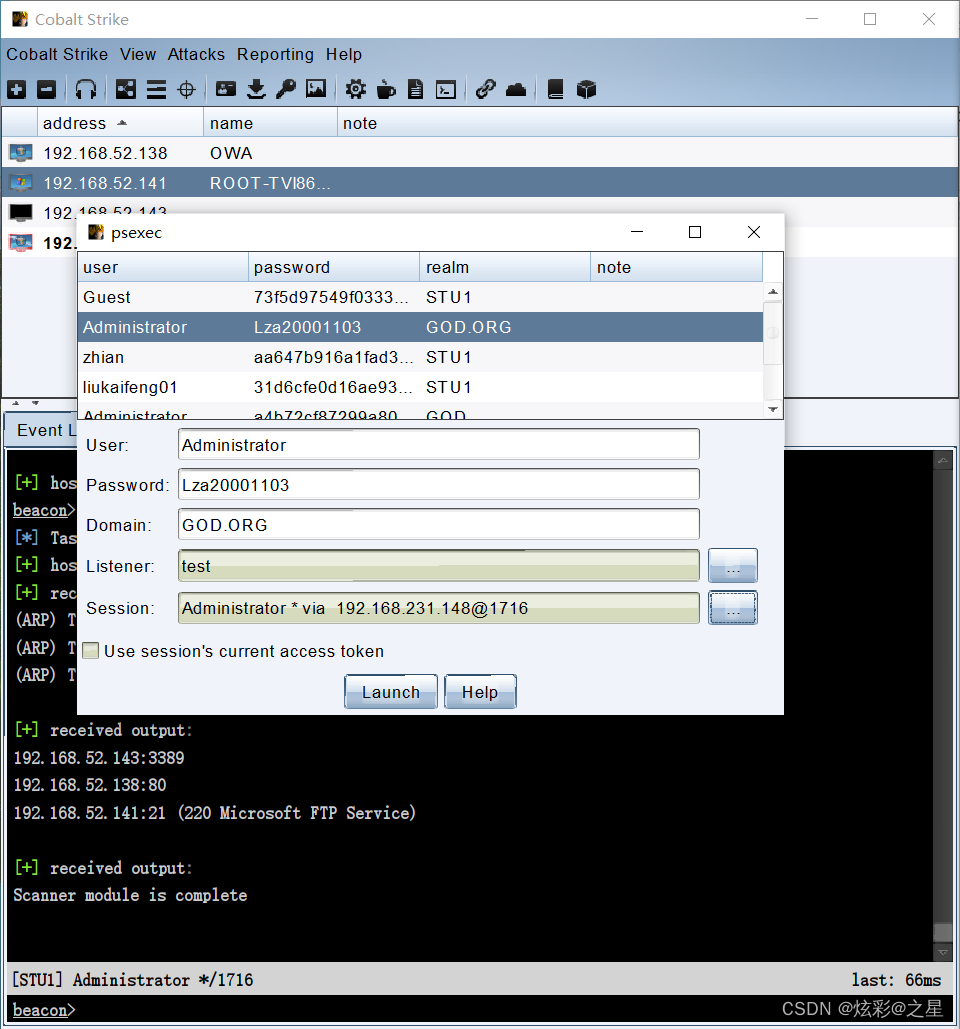Select Administrator GOD.ORG credential row
The width and height of the screenshot is (960, 1029).
[420, 327]
